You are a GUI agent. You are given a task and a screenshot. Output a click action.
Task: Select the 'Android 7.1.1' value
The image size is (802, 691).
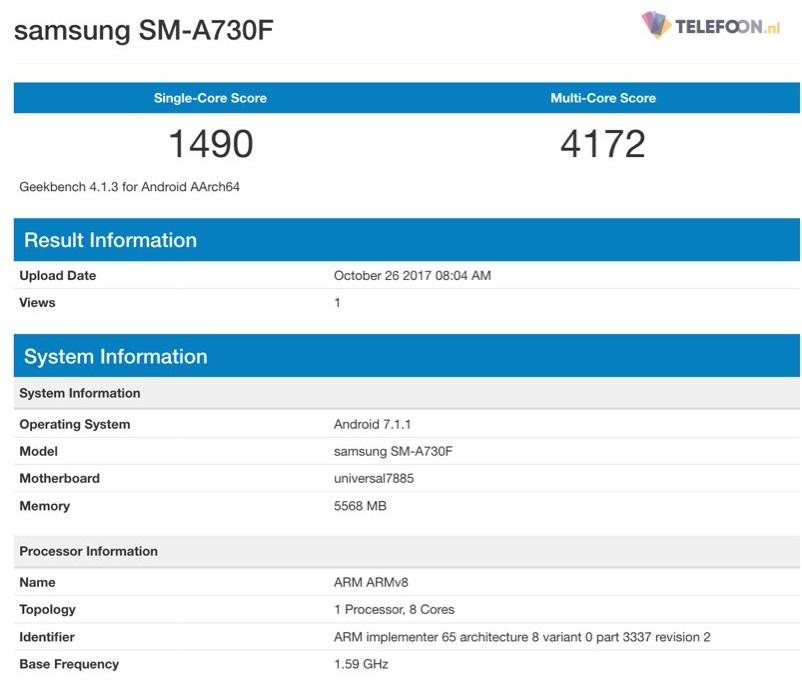(372, 425)
